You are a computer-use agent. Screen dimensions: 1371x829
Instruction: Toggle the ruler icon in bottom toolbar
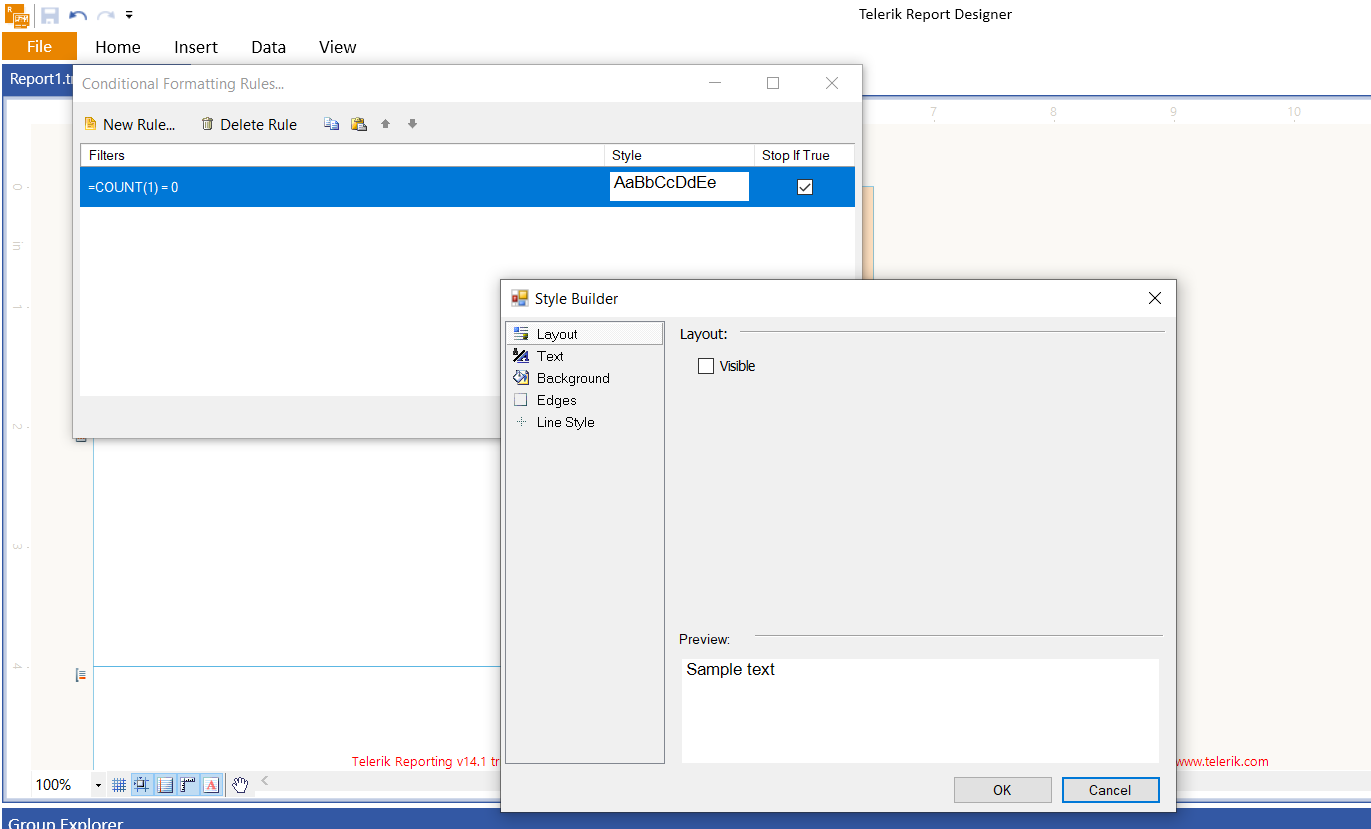188,785
